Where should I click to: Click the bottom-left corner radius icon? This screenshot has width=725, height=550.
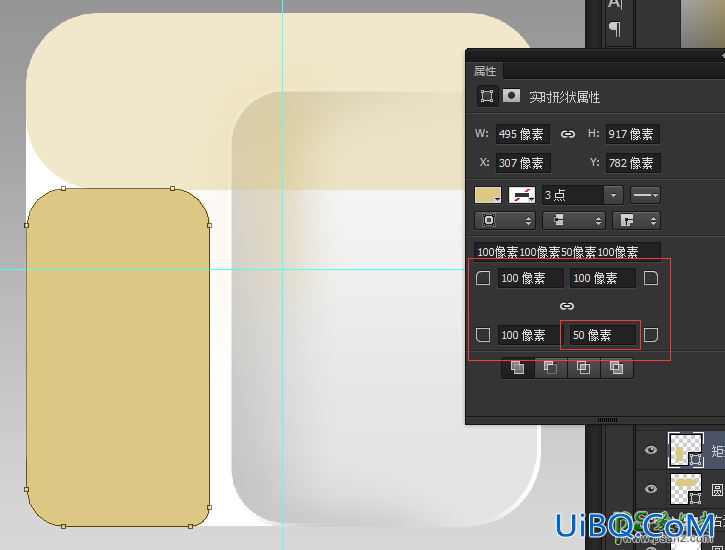[483, 335]
